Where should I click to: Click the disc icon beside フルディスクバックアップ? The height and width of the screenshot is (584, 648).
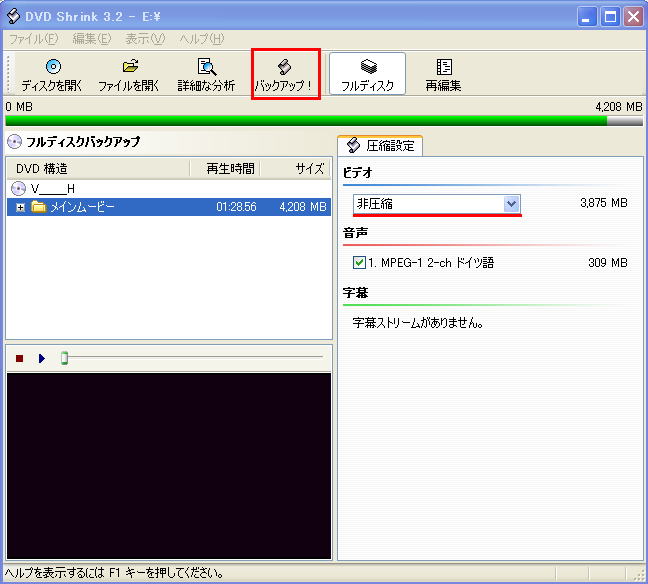pos(14,142)
